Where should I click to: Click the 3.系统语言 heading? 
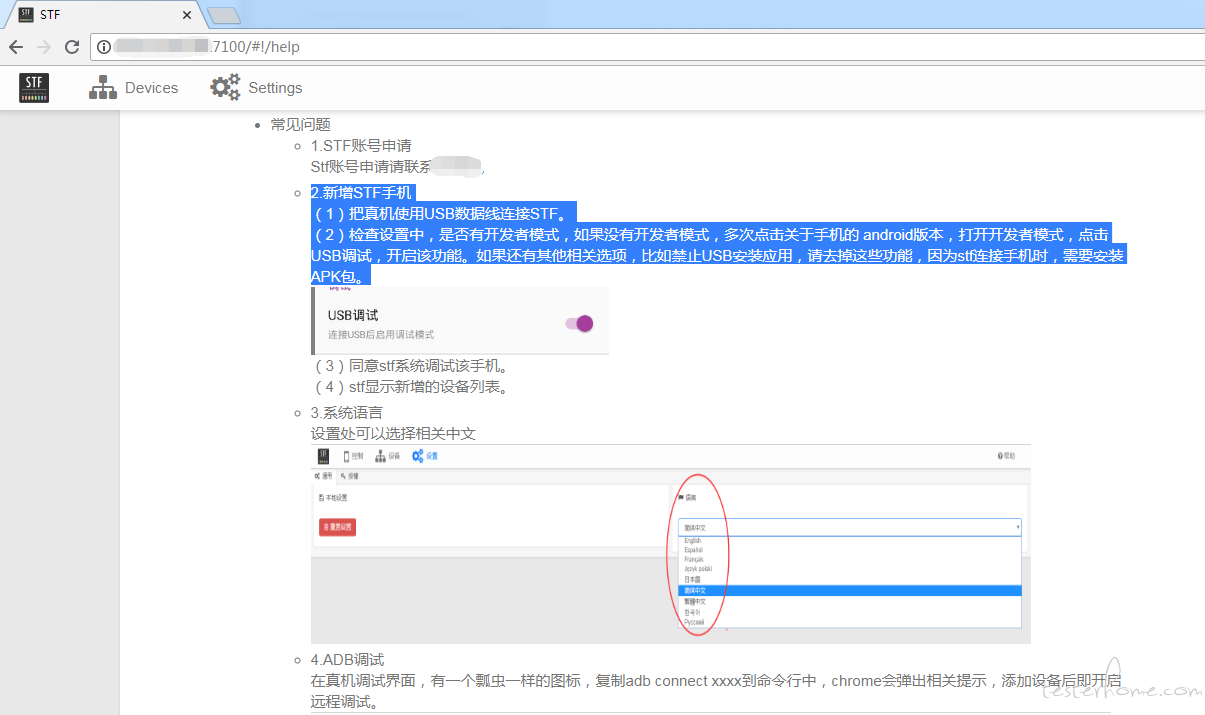tap(347, 412)
